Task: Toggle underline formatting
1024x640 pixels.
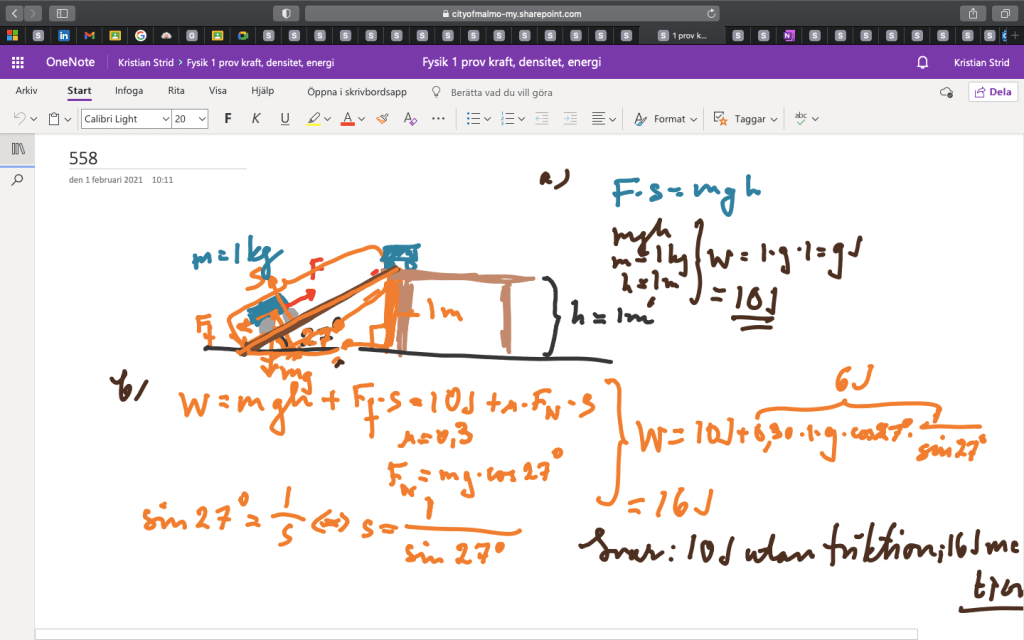Action: tap(285, 118)
